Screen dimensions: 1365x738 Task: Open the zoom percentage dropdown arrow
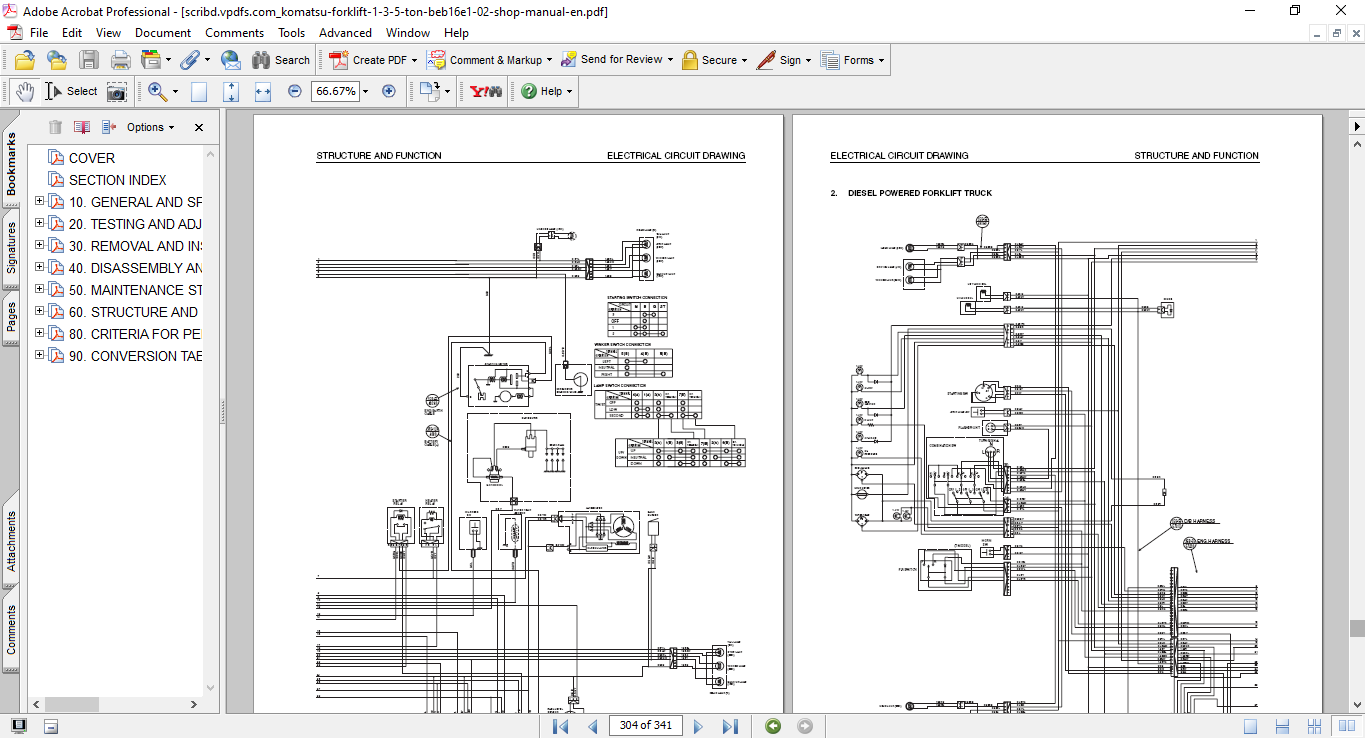(365, 91)
